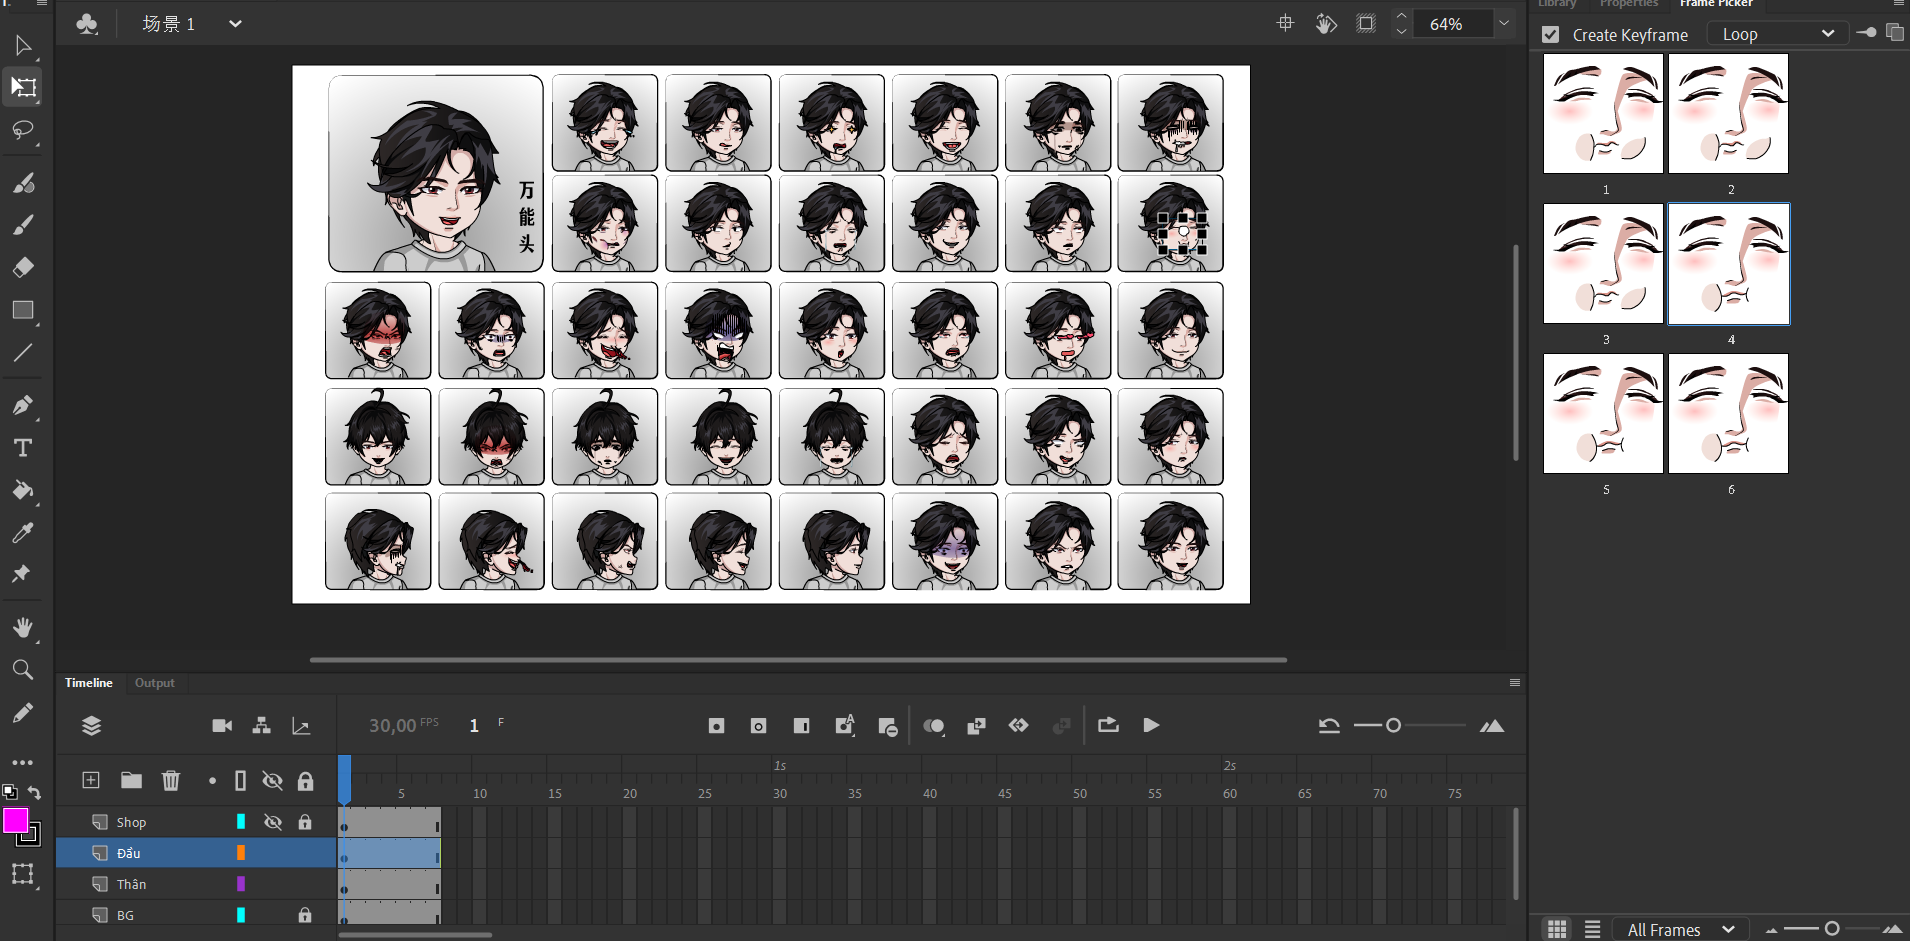Uncheck the Create Keyframe checkbox
Image resolution: width=1910 pixels, height=941 pixels.
pos(1551,35)
